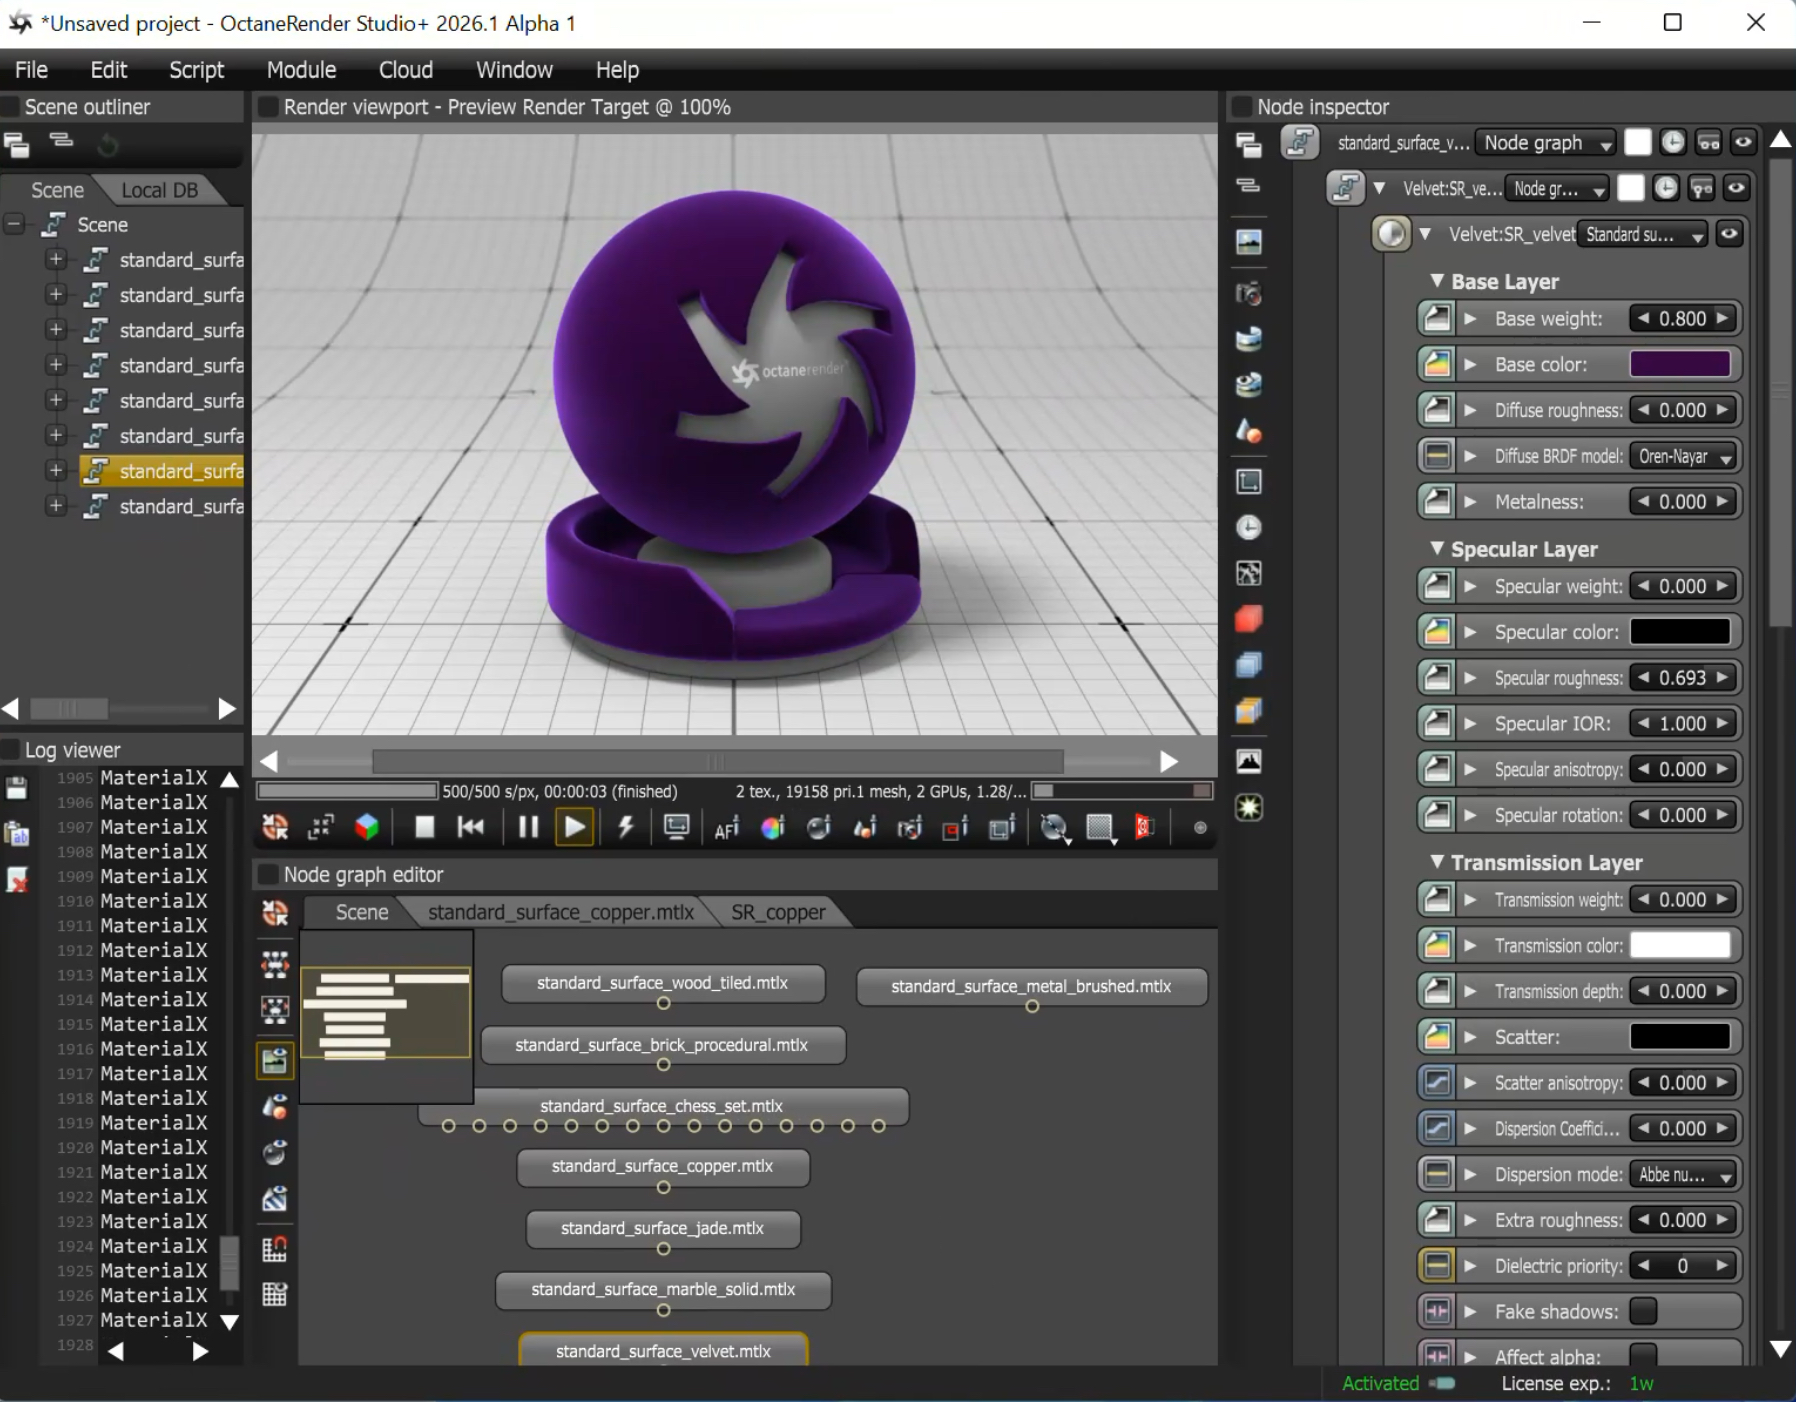1796x1402 pixels.
Task: Pause the render in the viewport toolbar
Action: point(528,827)
